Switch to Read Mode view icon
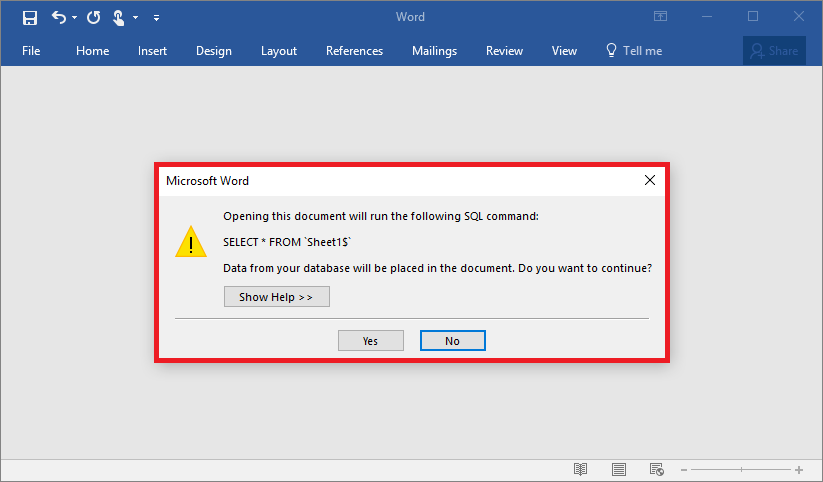 click(x=581, y=469)
